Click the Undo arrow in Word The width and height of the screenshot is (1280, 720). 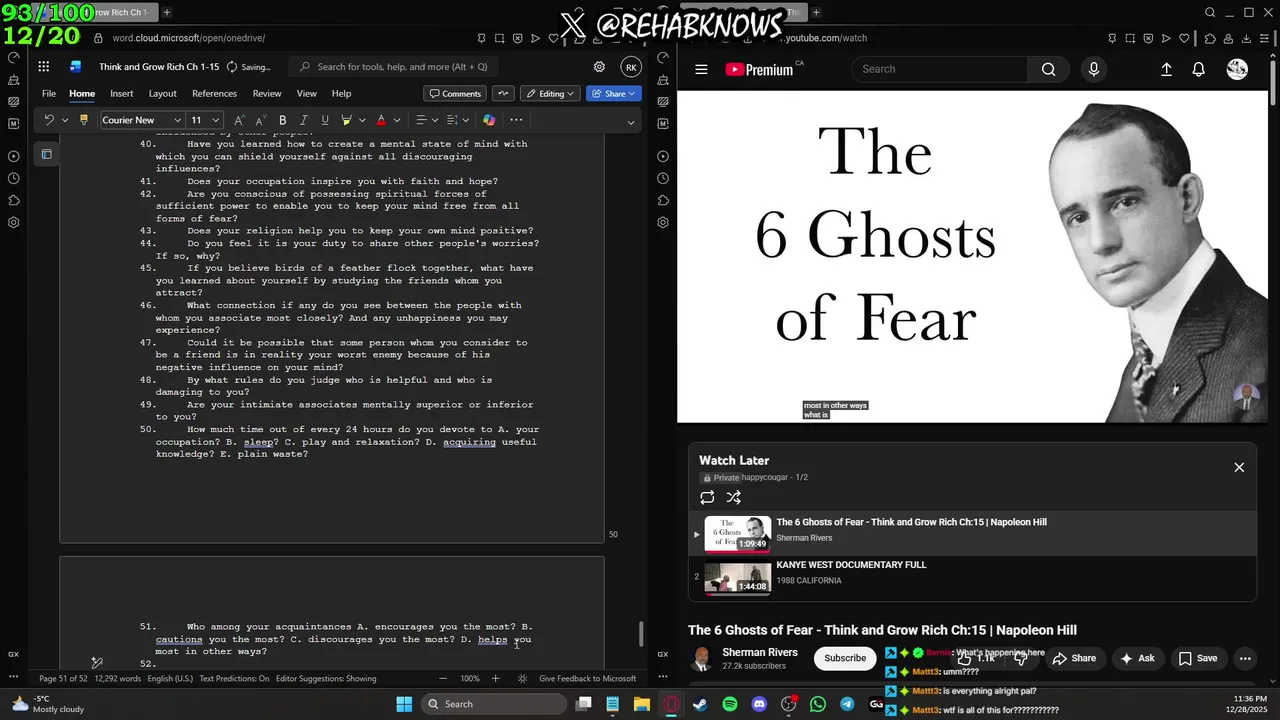(49, 120)
